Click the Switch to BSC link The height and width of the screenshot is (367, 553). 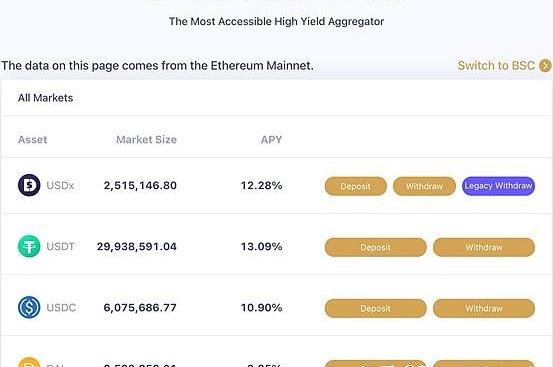pos(496,66)
